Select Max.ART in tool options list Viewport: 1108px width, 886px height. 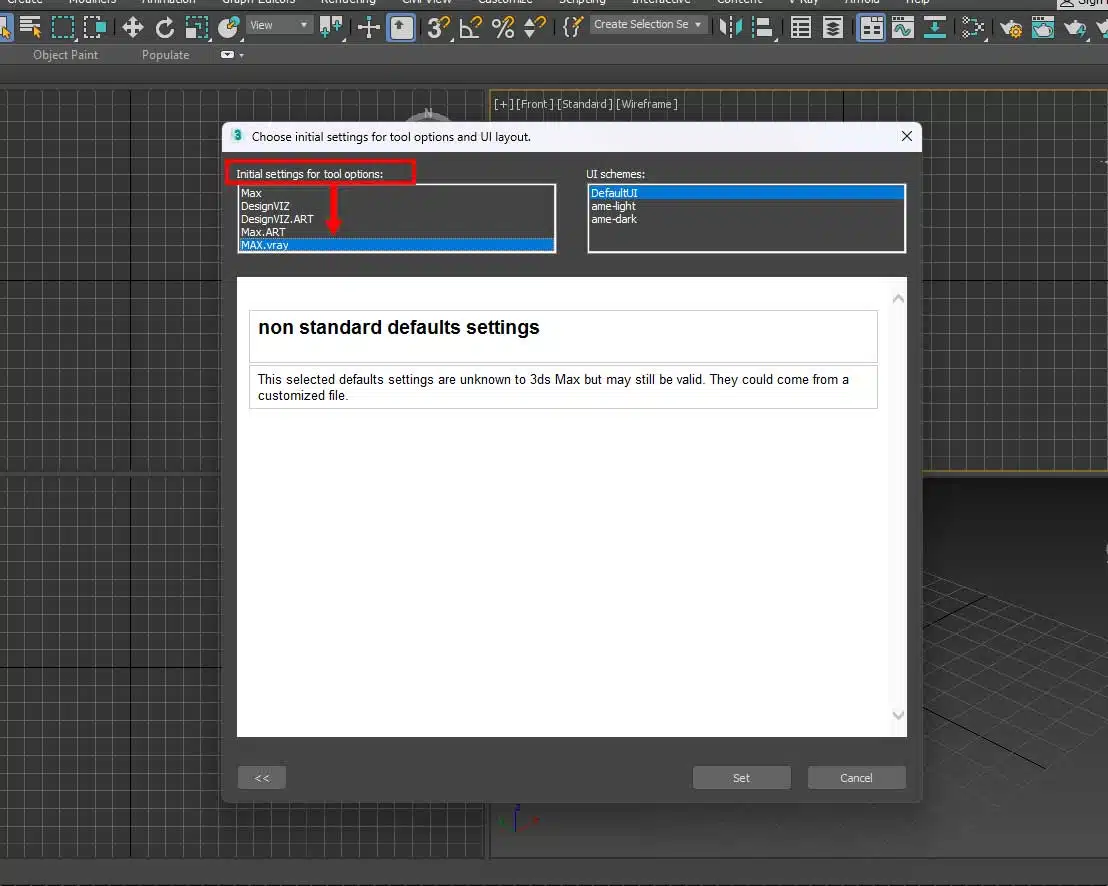(396, 232)
